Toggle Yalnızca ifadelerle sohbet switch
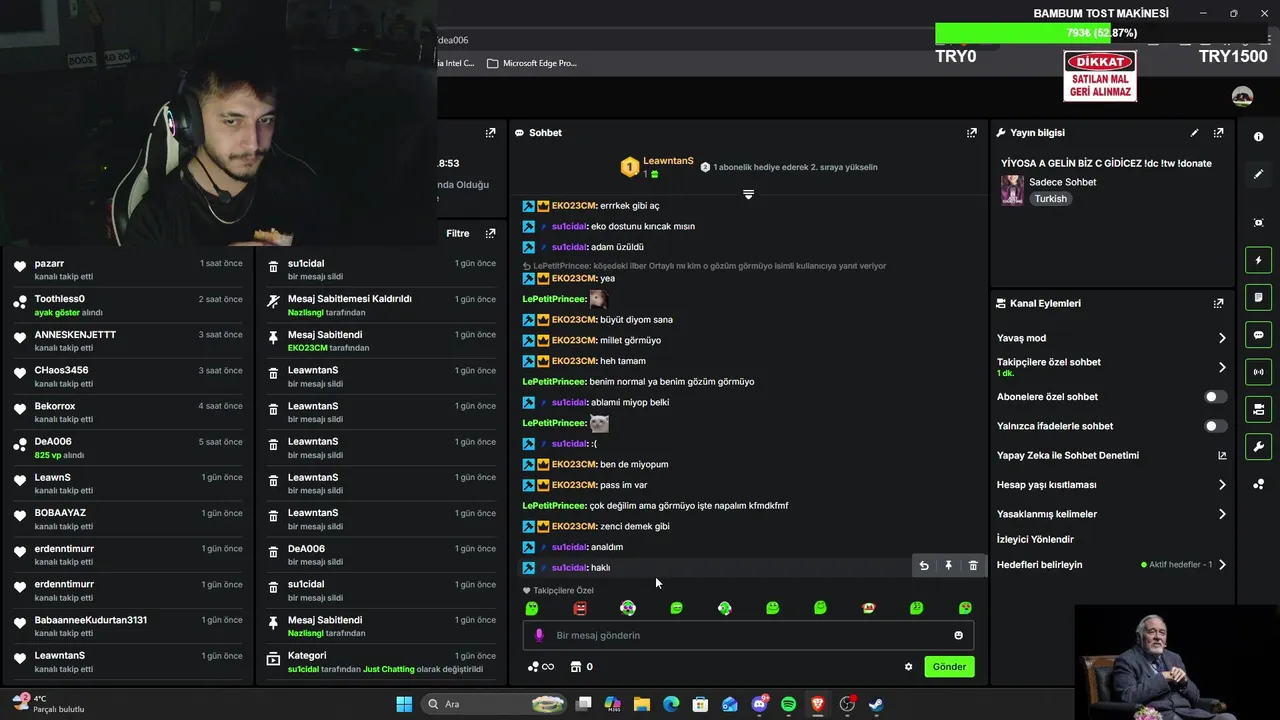1280x720 pixels. (1215, 426)
